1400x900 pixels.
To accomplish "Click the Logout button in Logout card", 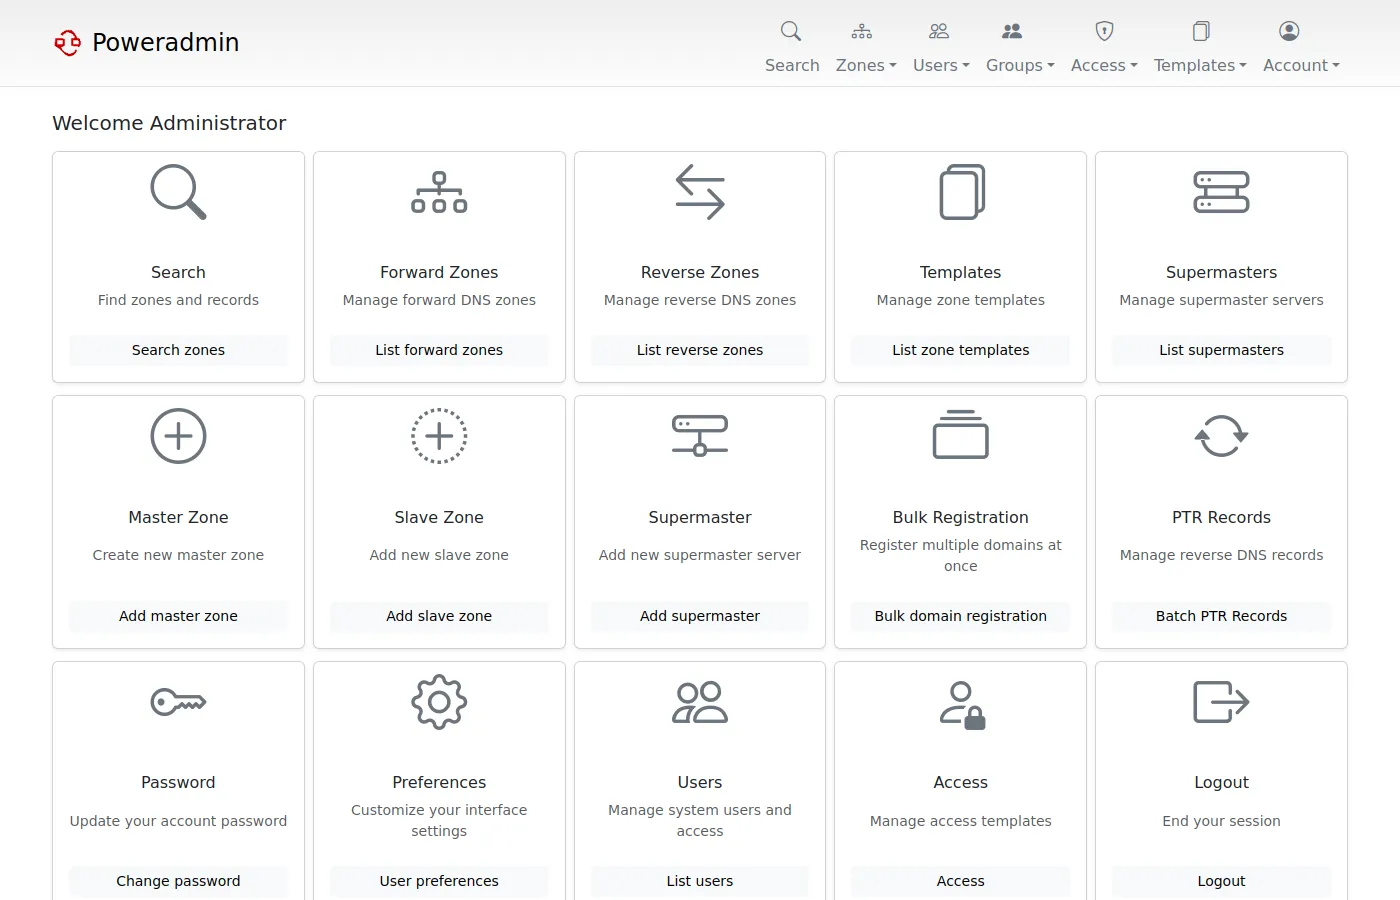I will coord(1221,881).
